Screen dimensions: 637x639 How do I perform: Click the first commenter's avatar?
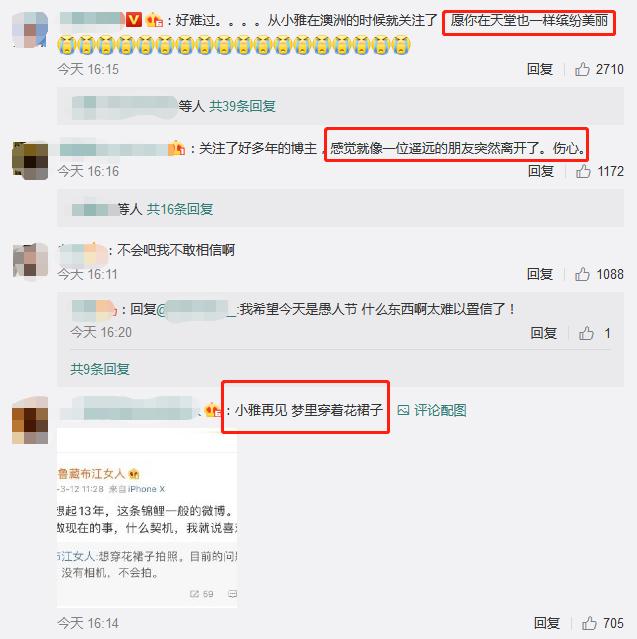pyautogui.click(x=30, y=30)
